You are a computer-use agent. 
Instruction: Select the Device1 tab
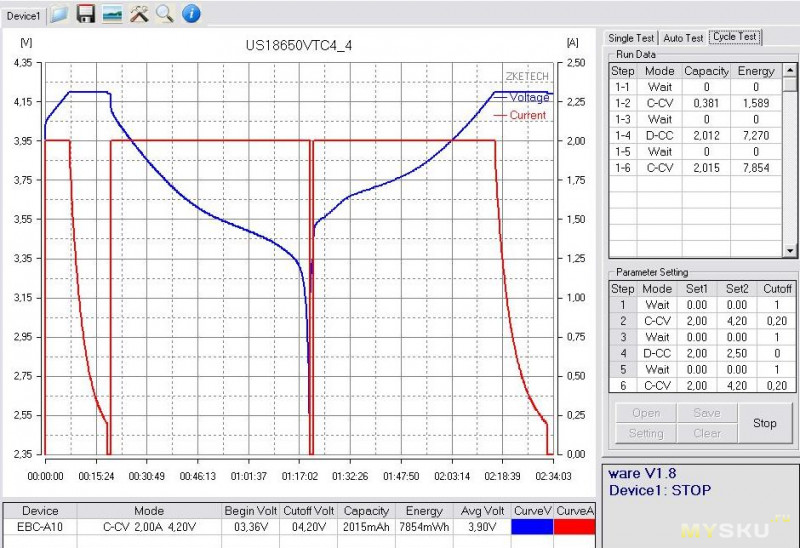click(x=24, y=15)
